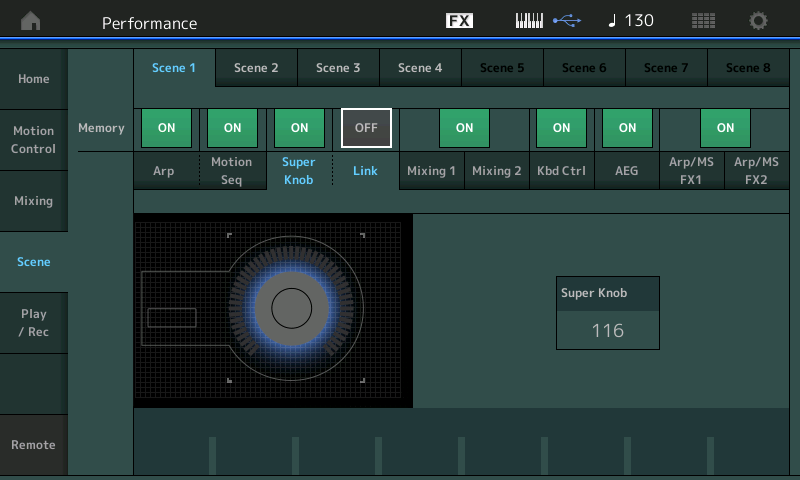Toggle Kbd Ctrl memory switch
This screenshot has width=800, height=480.
[561, 128]
